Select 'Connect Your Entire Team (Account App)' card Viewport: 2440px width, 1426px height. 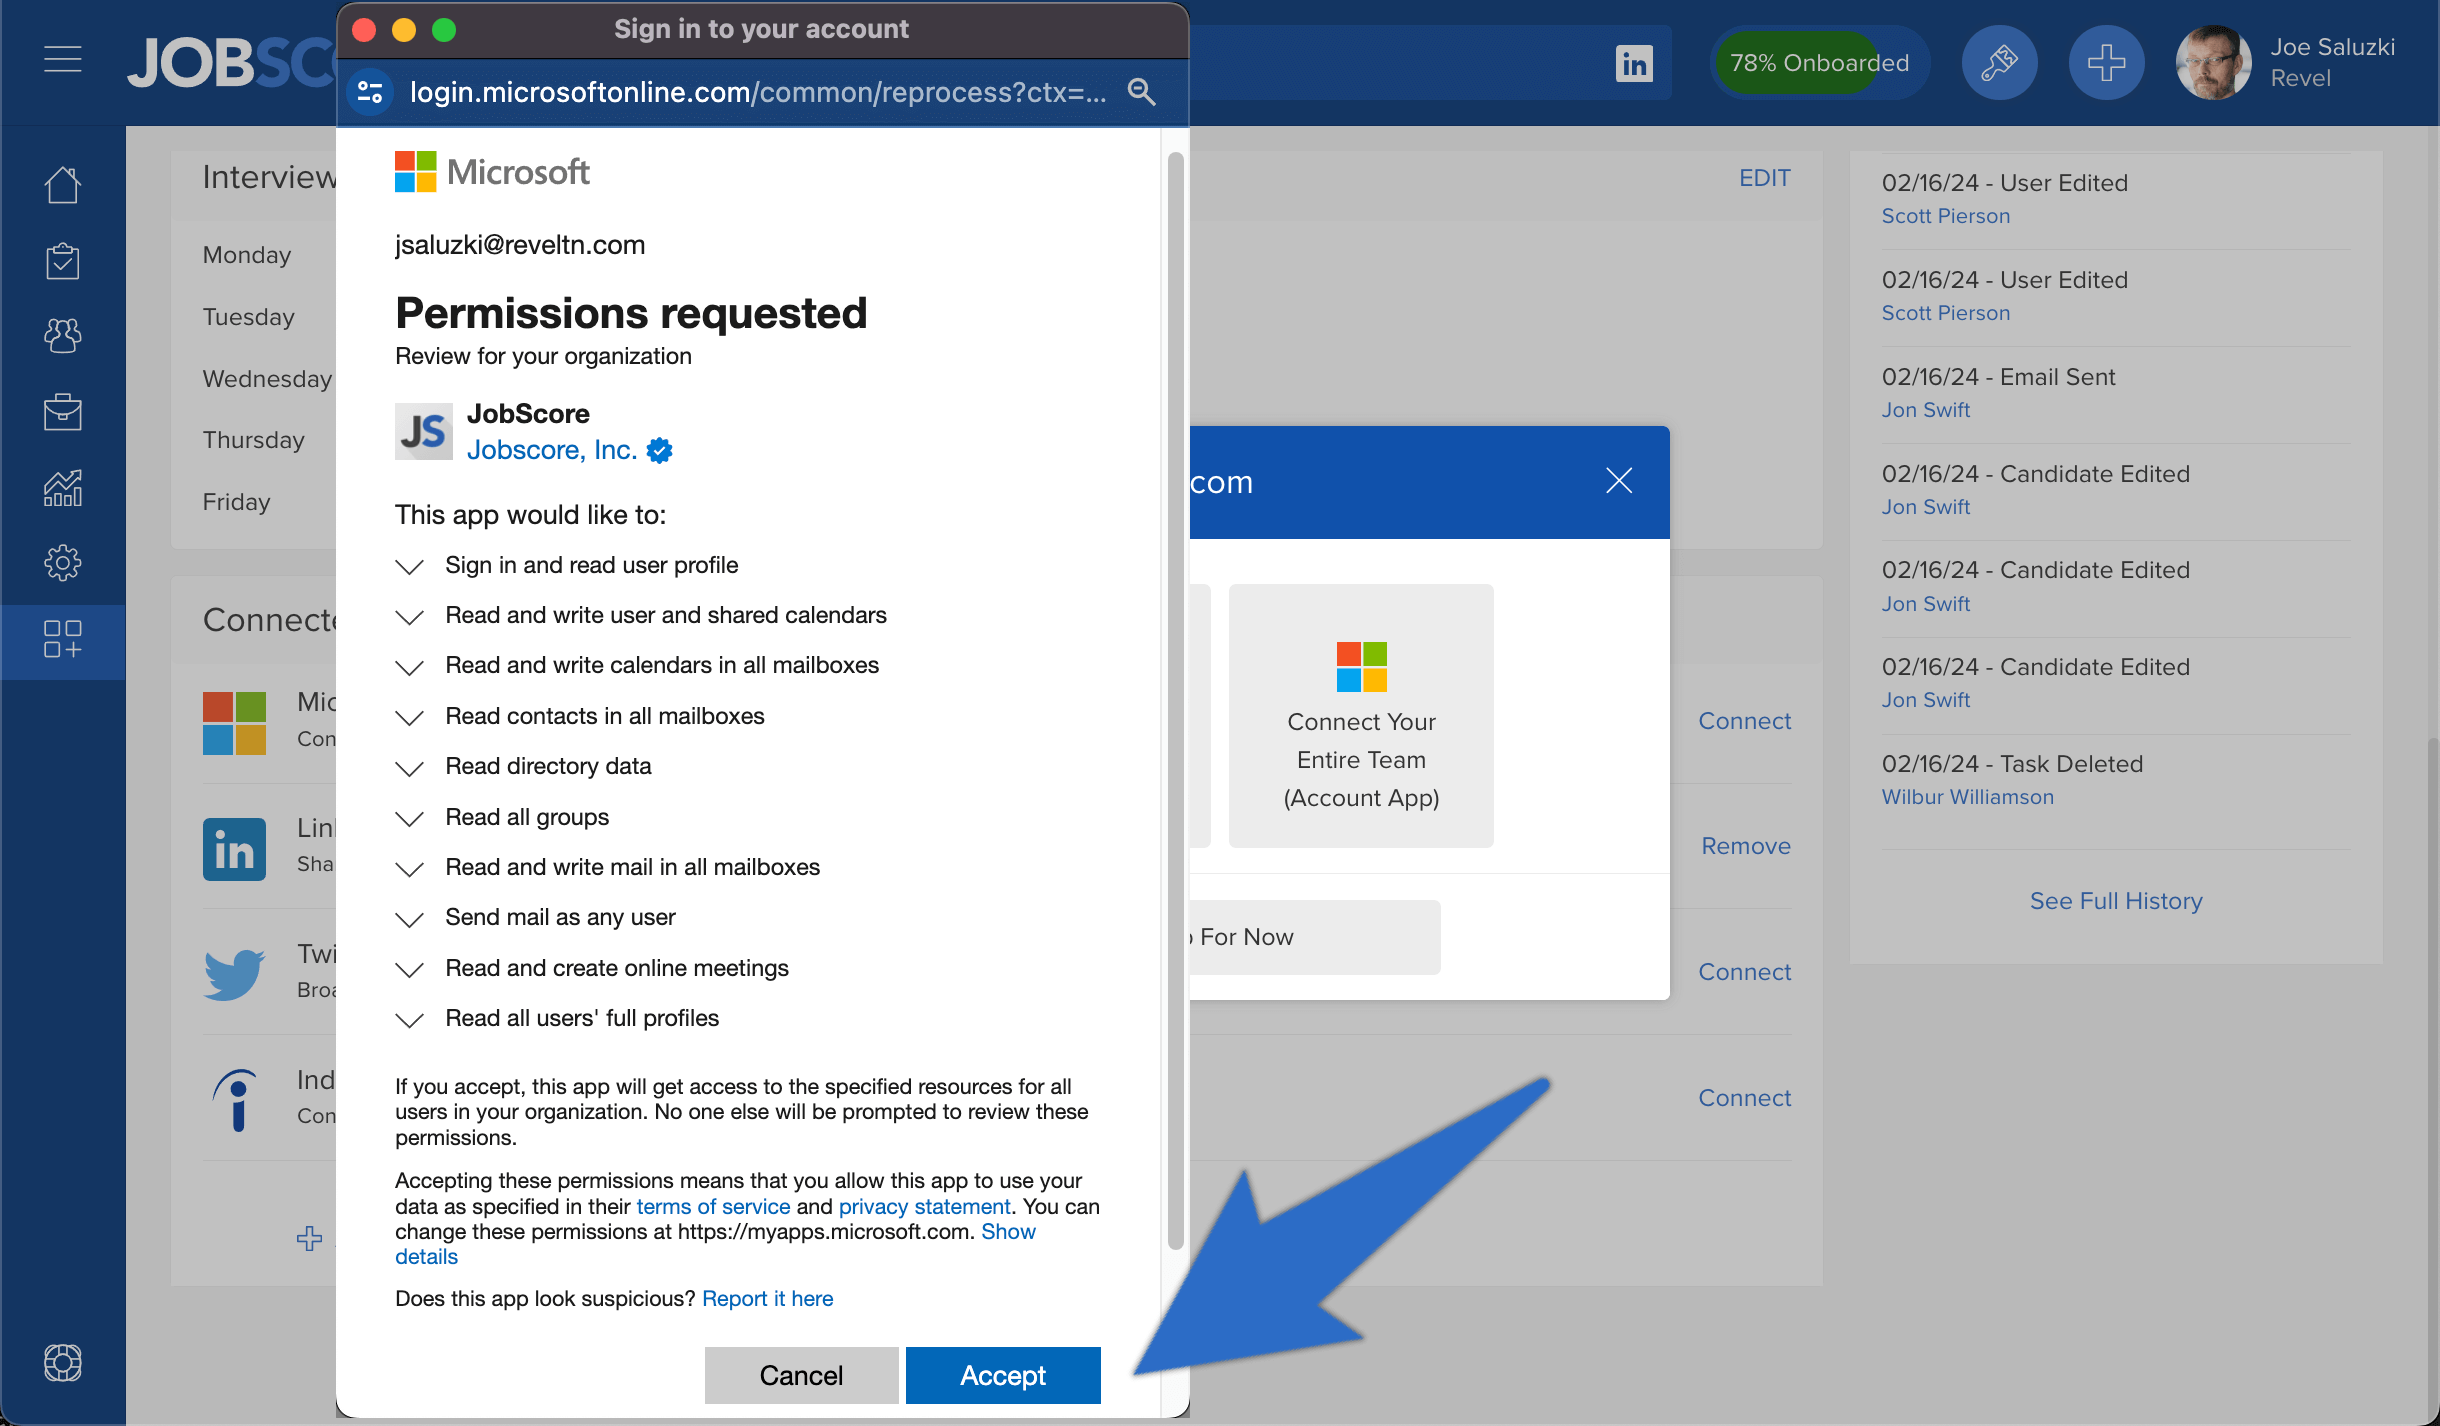tap(1361, 716)
